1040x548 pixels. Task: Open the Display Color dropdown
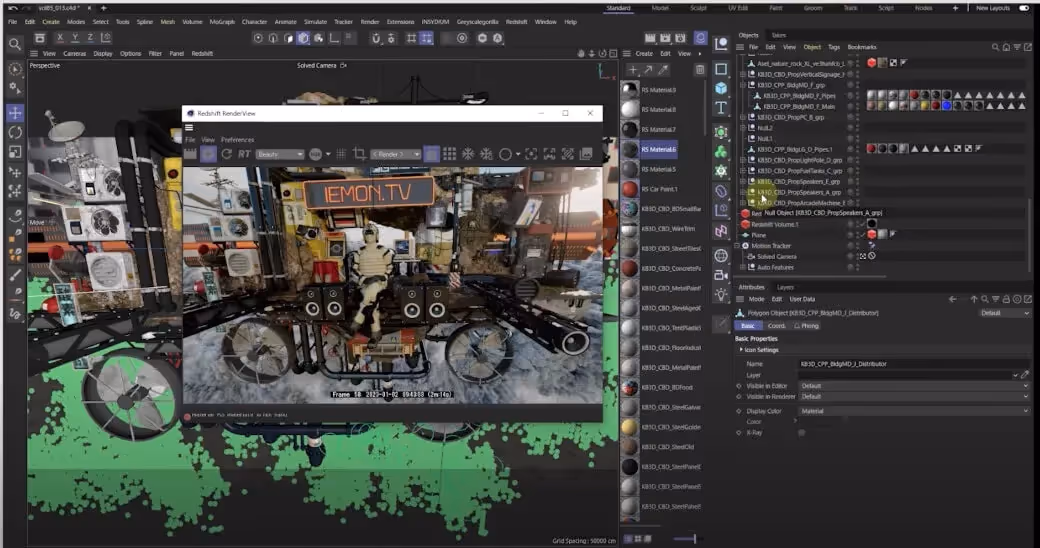914,411
